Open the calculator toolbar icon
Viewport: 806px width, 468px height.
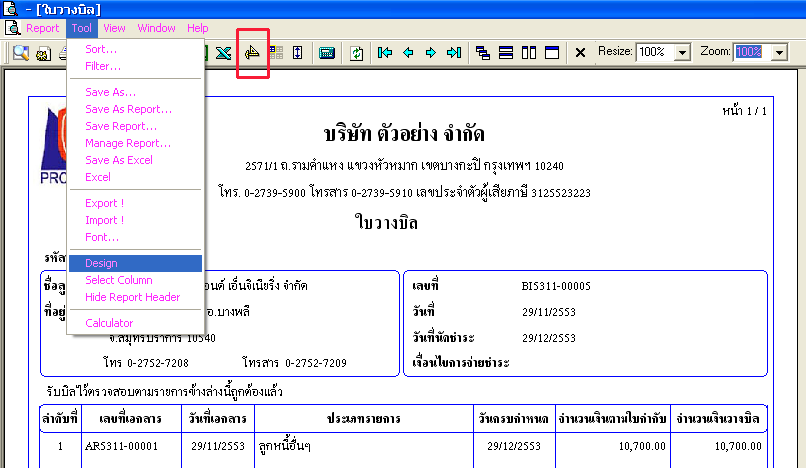click(x=327, y=52)
